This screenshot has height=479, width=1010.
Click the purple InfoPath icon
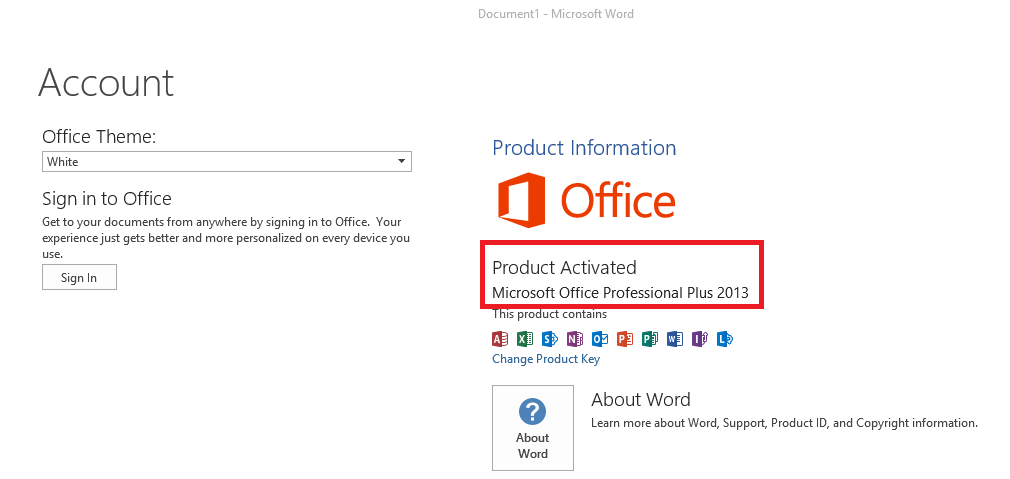(x=700, y=339)
